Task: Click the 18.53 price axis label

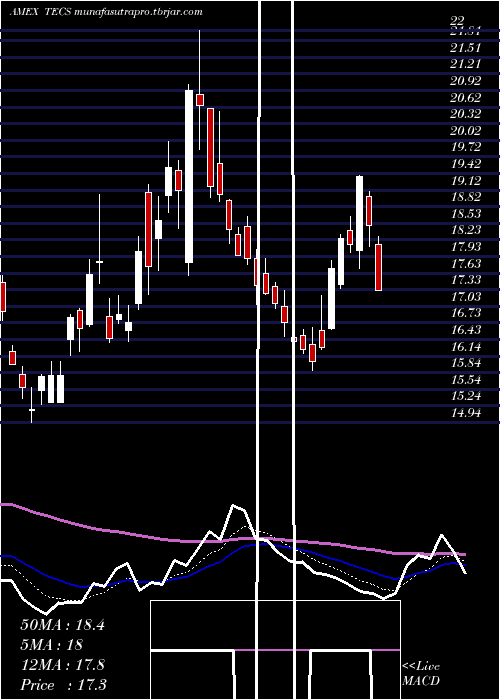Action: pyautogui.click(x=465, y=213)
